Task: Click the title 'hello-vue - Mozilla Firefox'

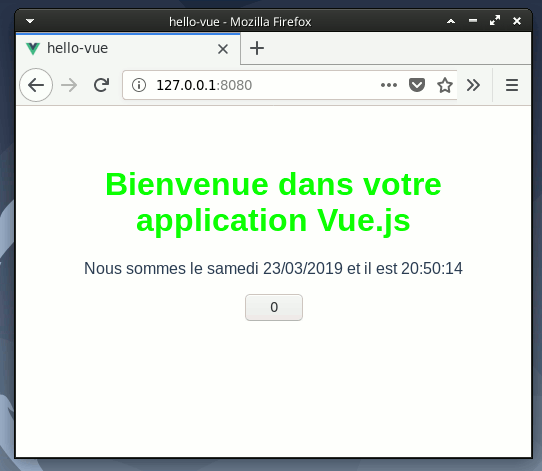Action: point(240,22)
